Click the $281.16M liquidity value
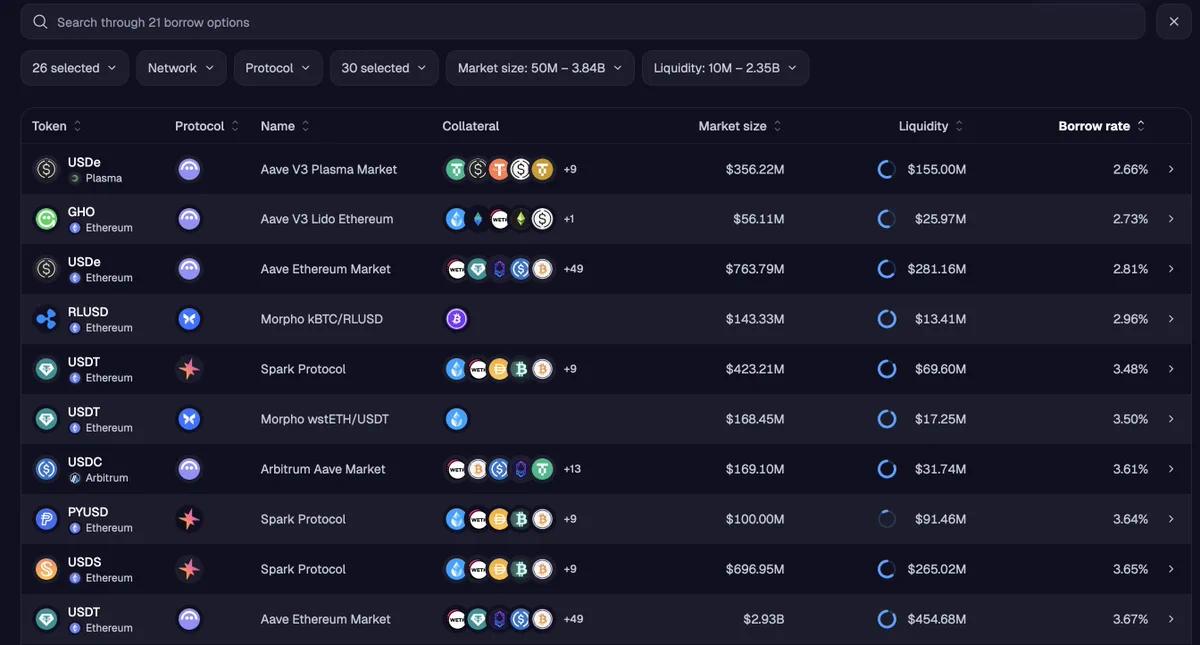The width and height of the screenshot is (1200, 645). click(x=937, y=269)
